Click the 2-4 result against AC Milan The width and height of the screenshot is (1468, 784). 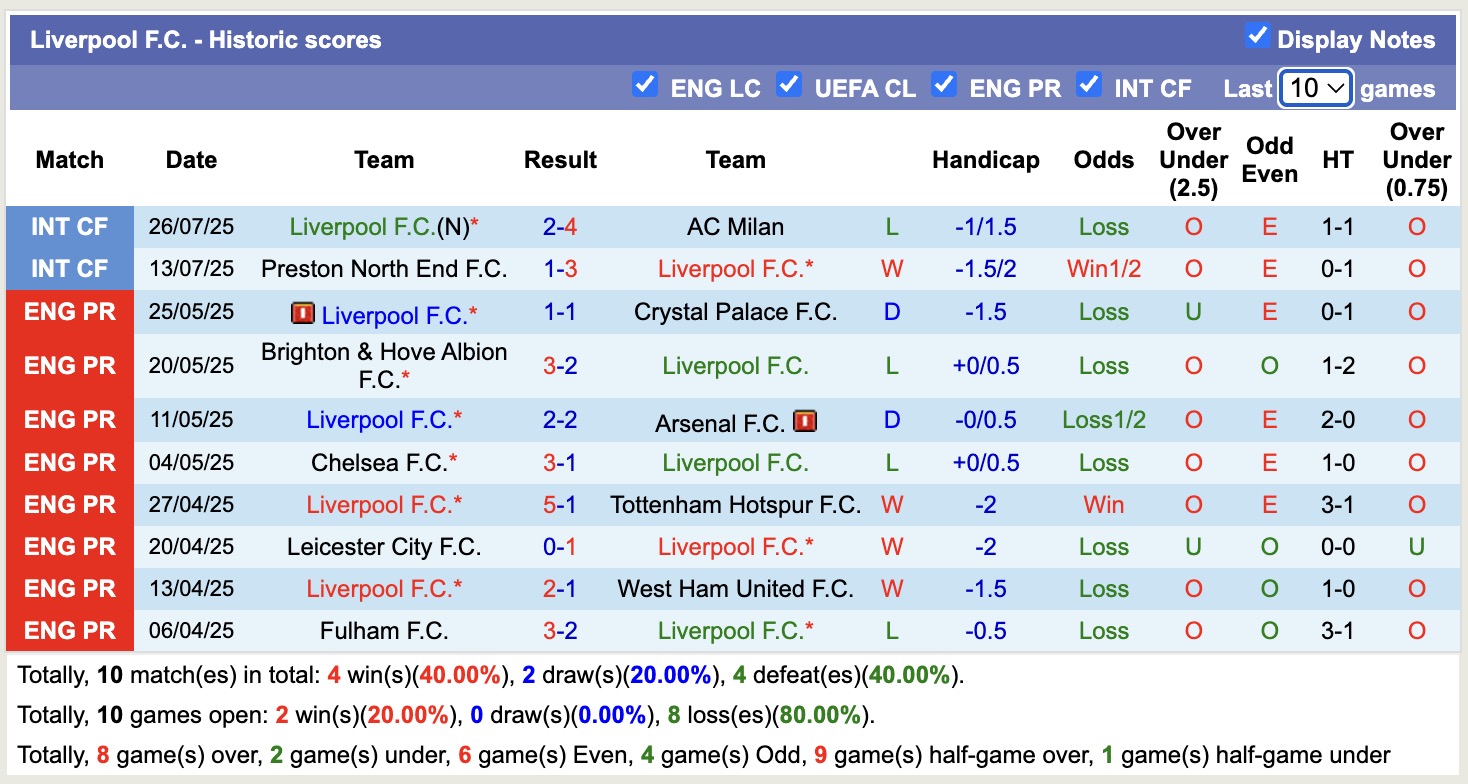pyautogui.click(x=560, y=227)
